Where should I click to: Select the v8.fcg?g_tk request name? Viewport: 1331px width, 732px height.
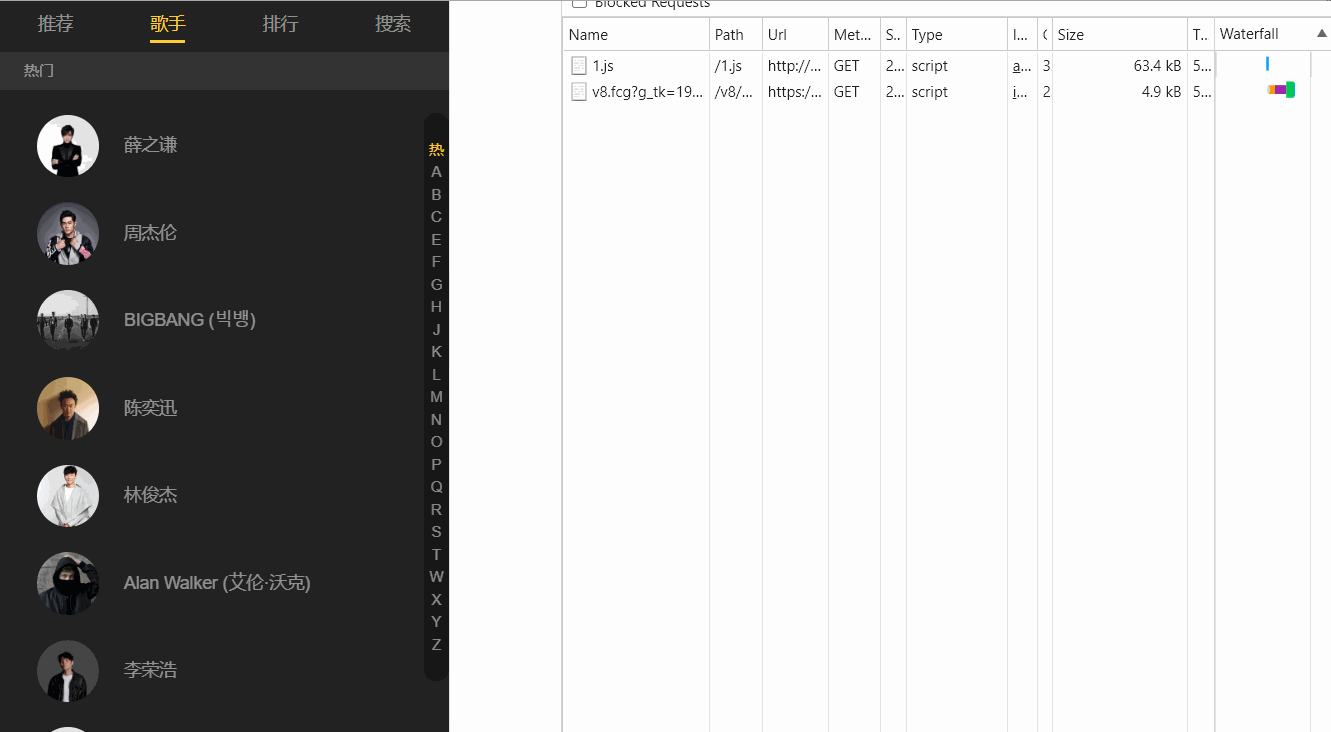647,92
